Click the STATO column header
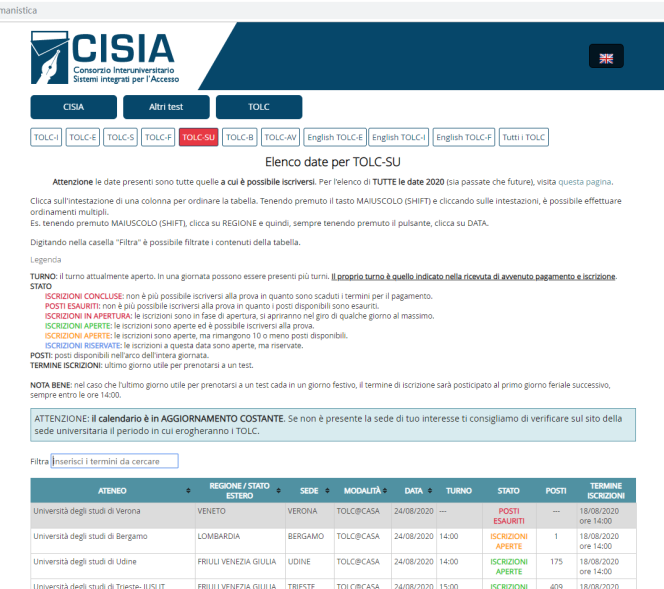The image size is (664, 589). click(508, 491)
